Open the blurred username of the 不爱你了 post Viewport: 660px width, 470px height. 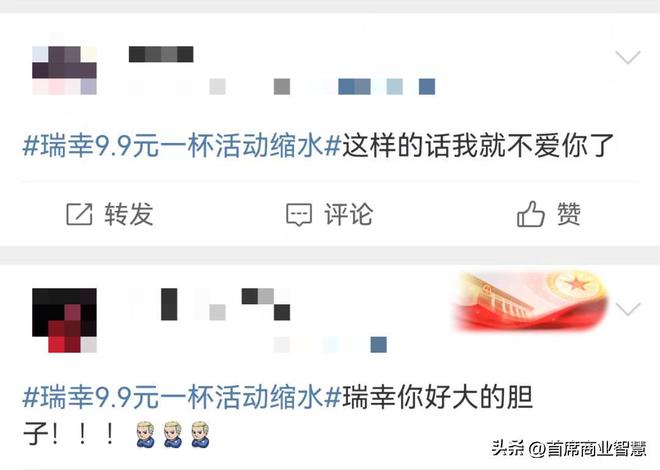tap(161, 54)
